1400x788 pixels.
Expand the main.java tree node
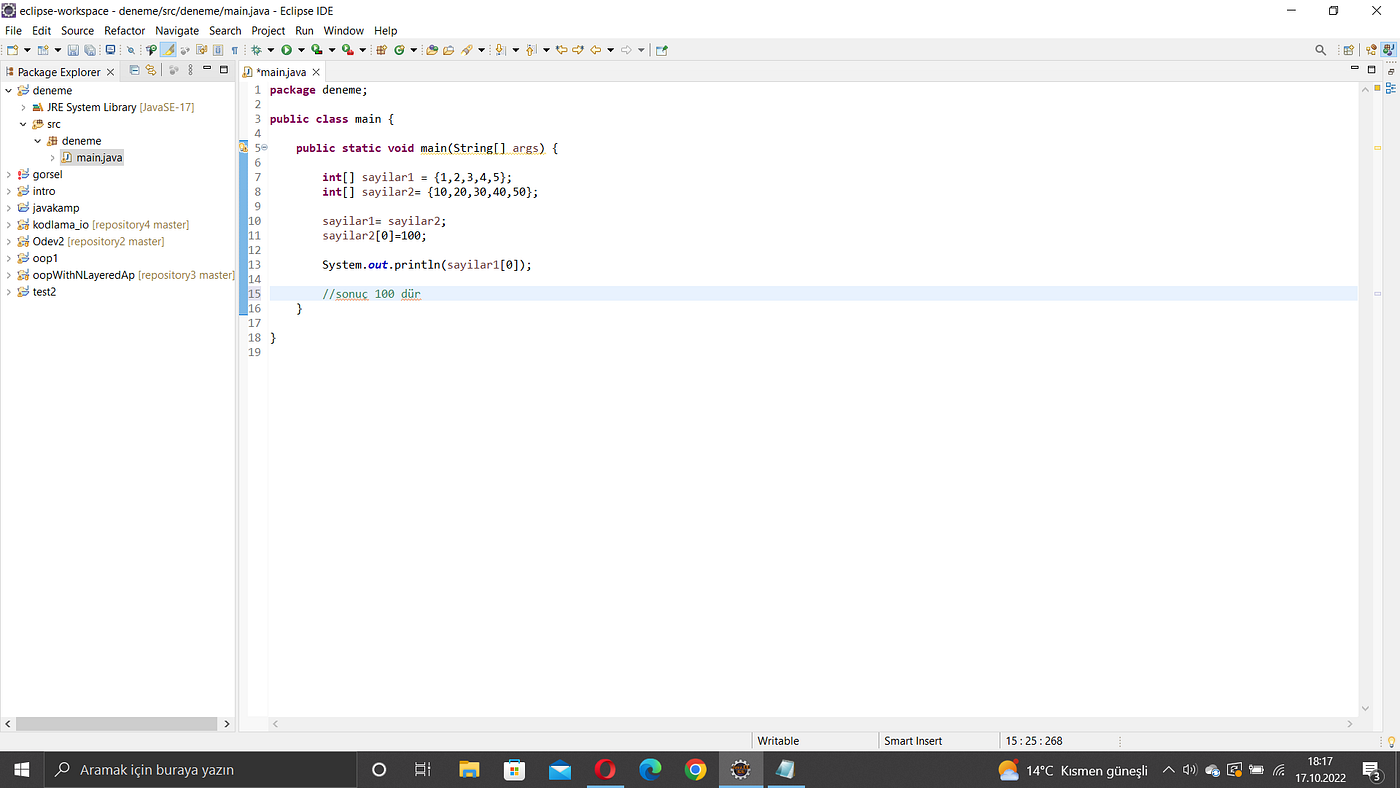pyautogui.click(x=52, y=158)
